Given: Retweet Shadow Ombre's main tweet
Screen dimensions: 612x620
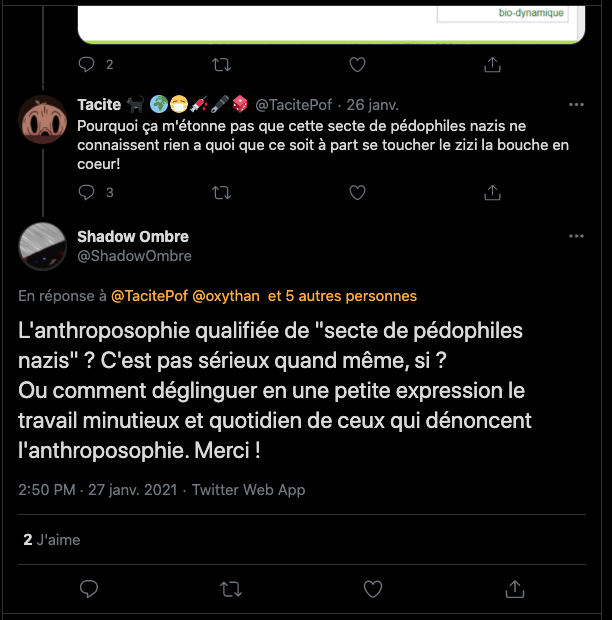Looking at the screenshot, I should 231,587.
